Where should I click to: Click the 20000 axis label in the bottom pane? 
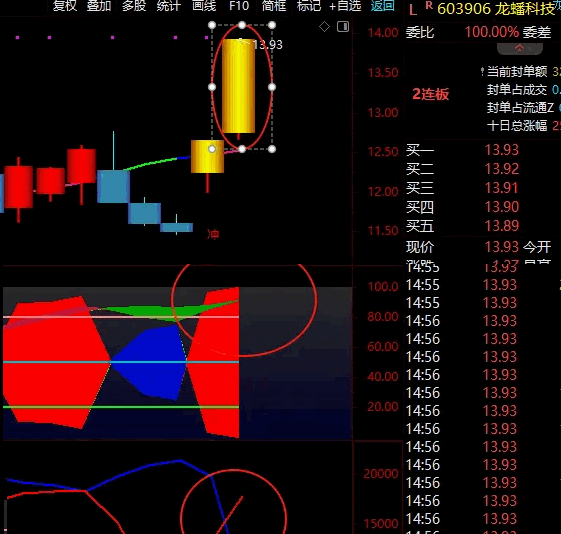tap(381, 474)
